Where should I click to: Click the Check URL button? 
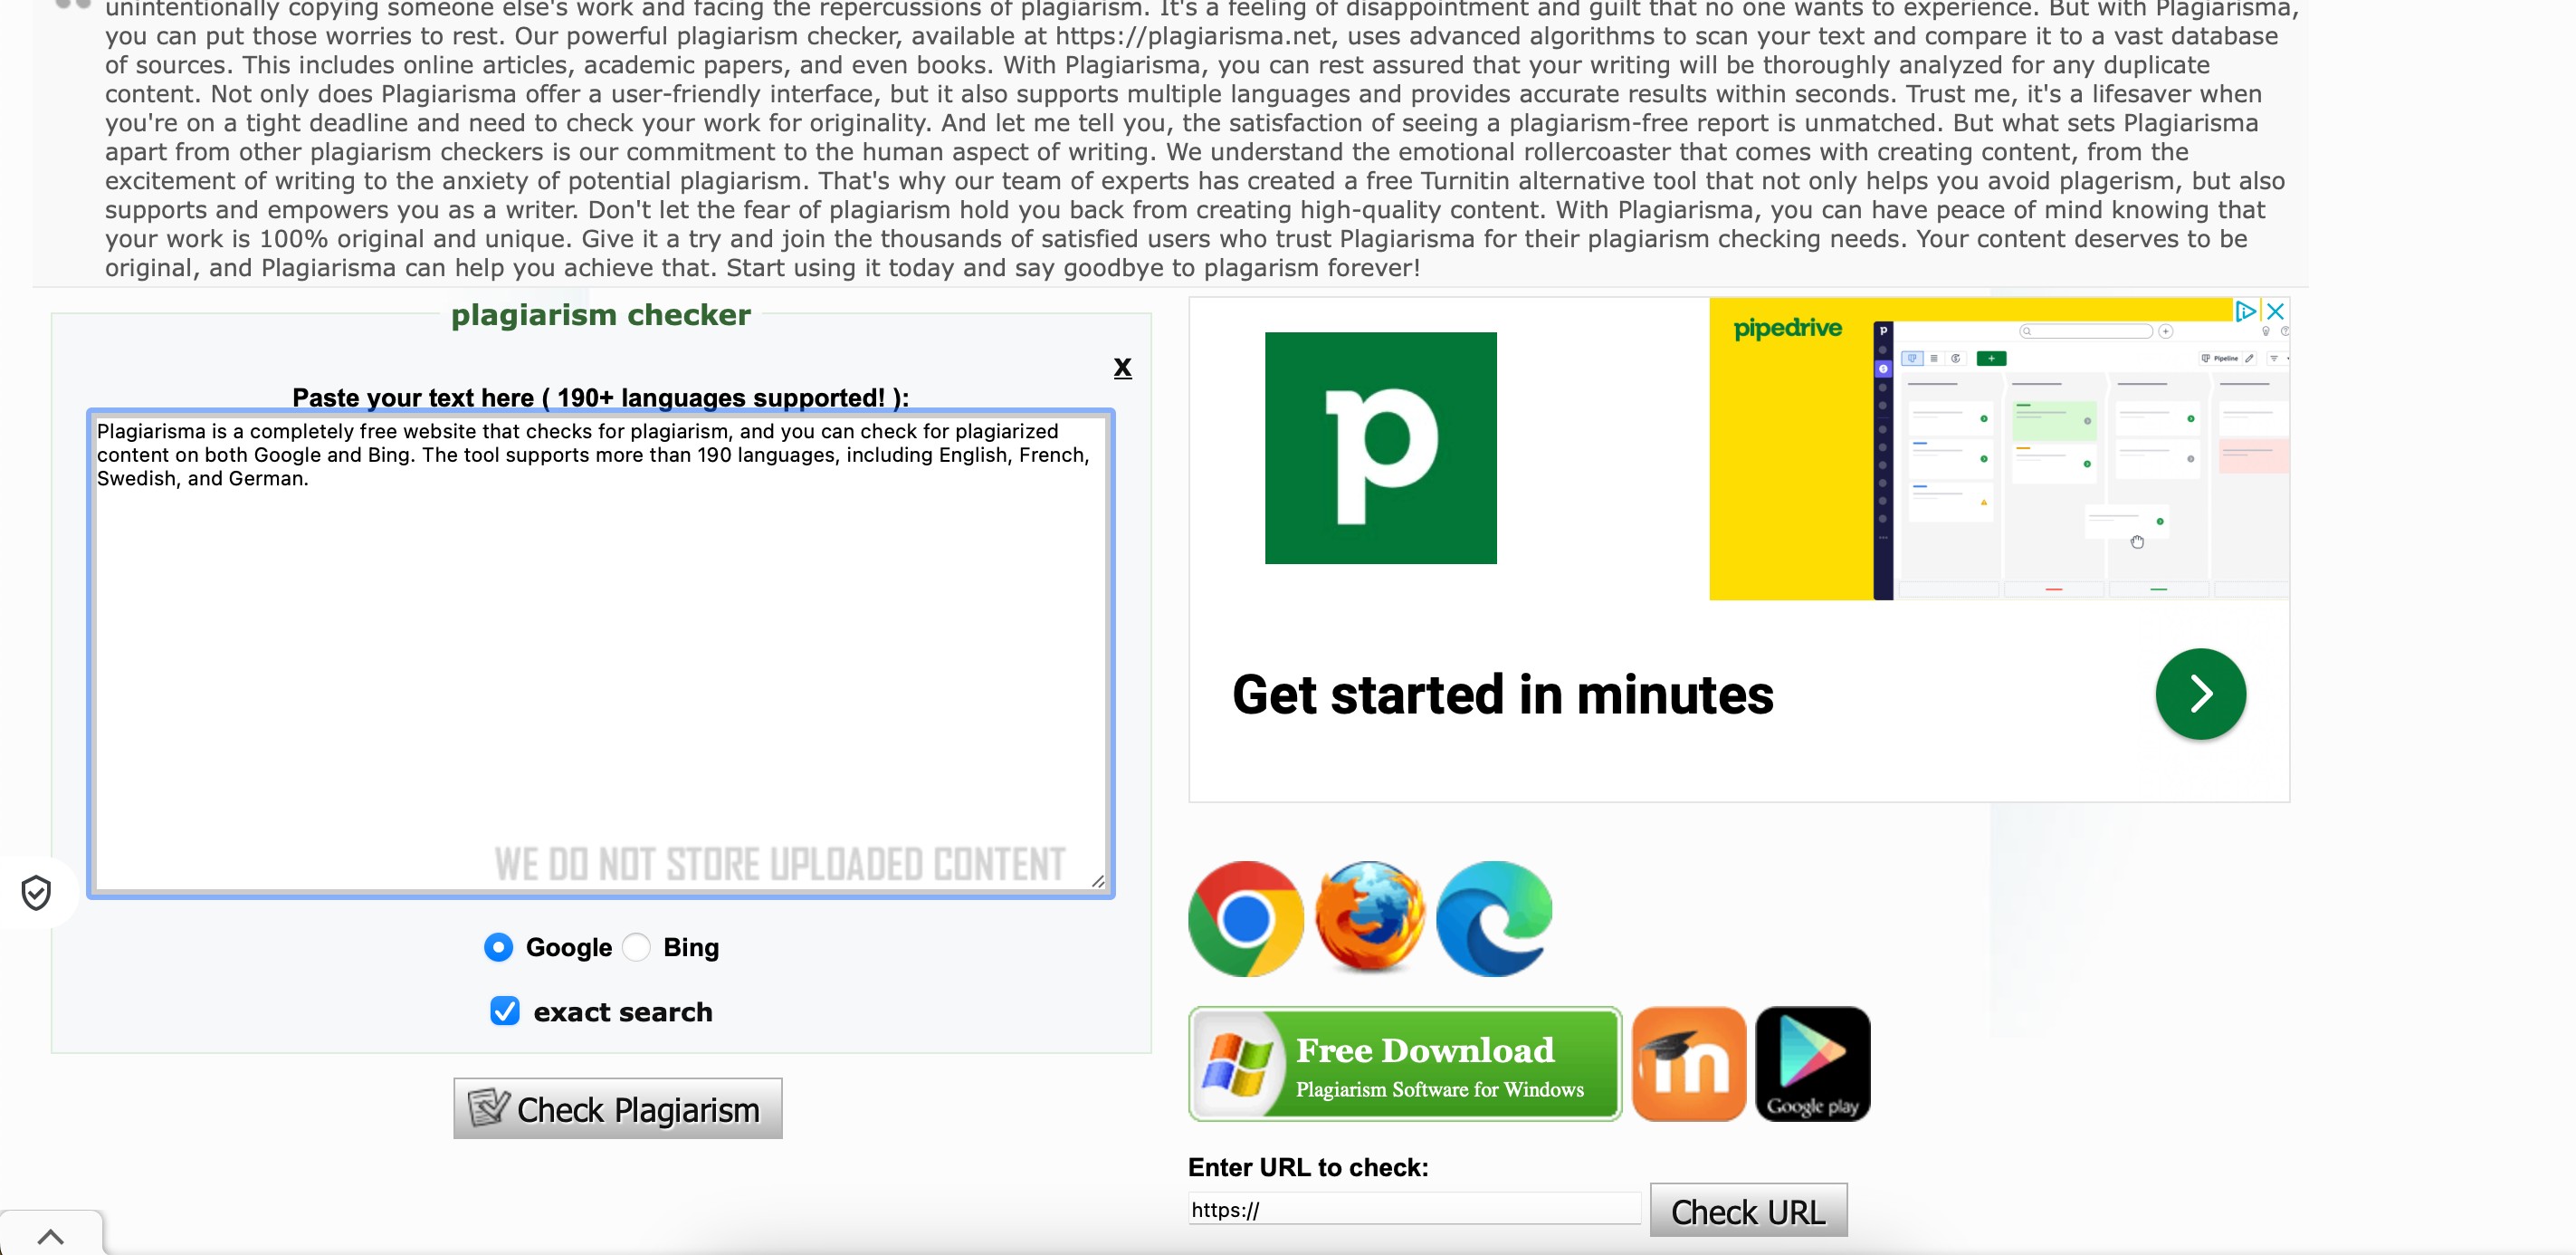[1748, 1211]
